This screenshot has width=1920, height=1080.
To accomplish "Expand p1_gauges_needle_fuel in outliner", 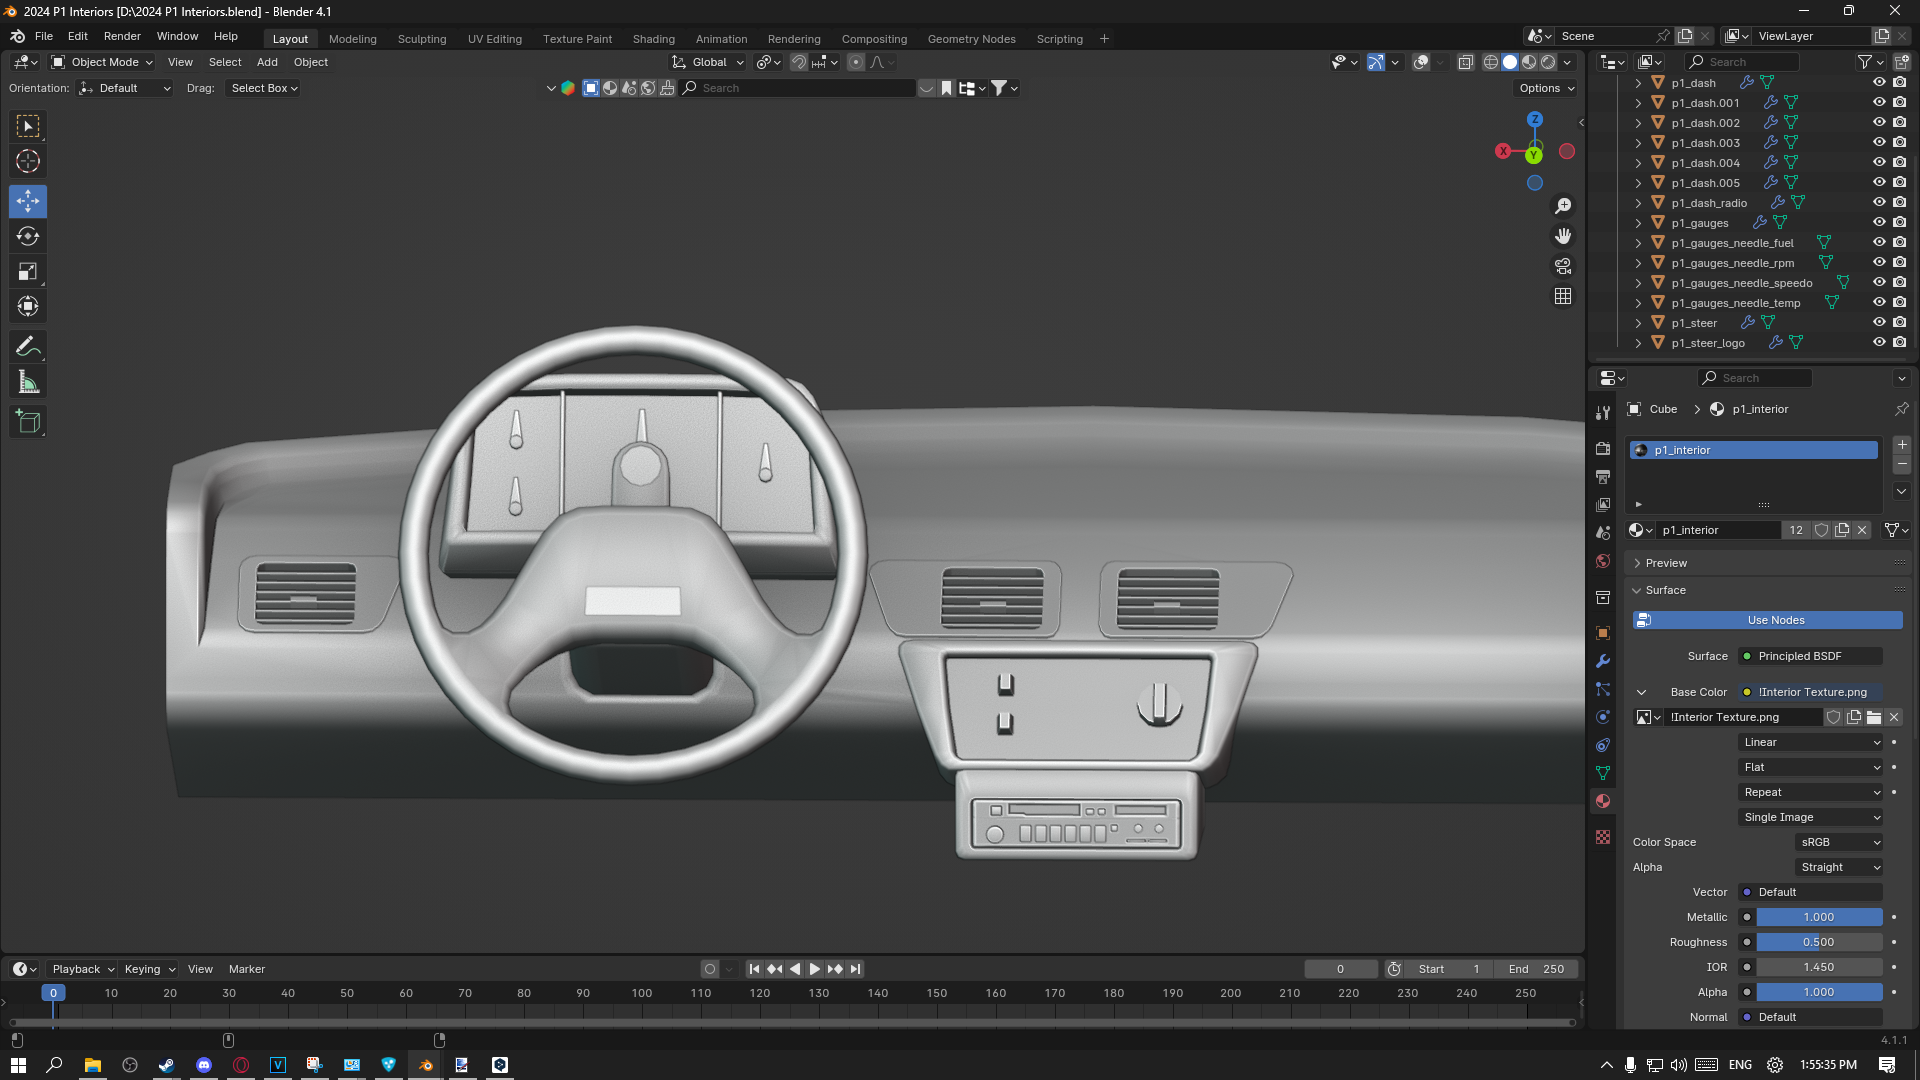I will coord(1638,243).
